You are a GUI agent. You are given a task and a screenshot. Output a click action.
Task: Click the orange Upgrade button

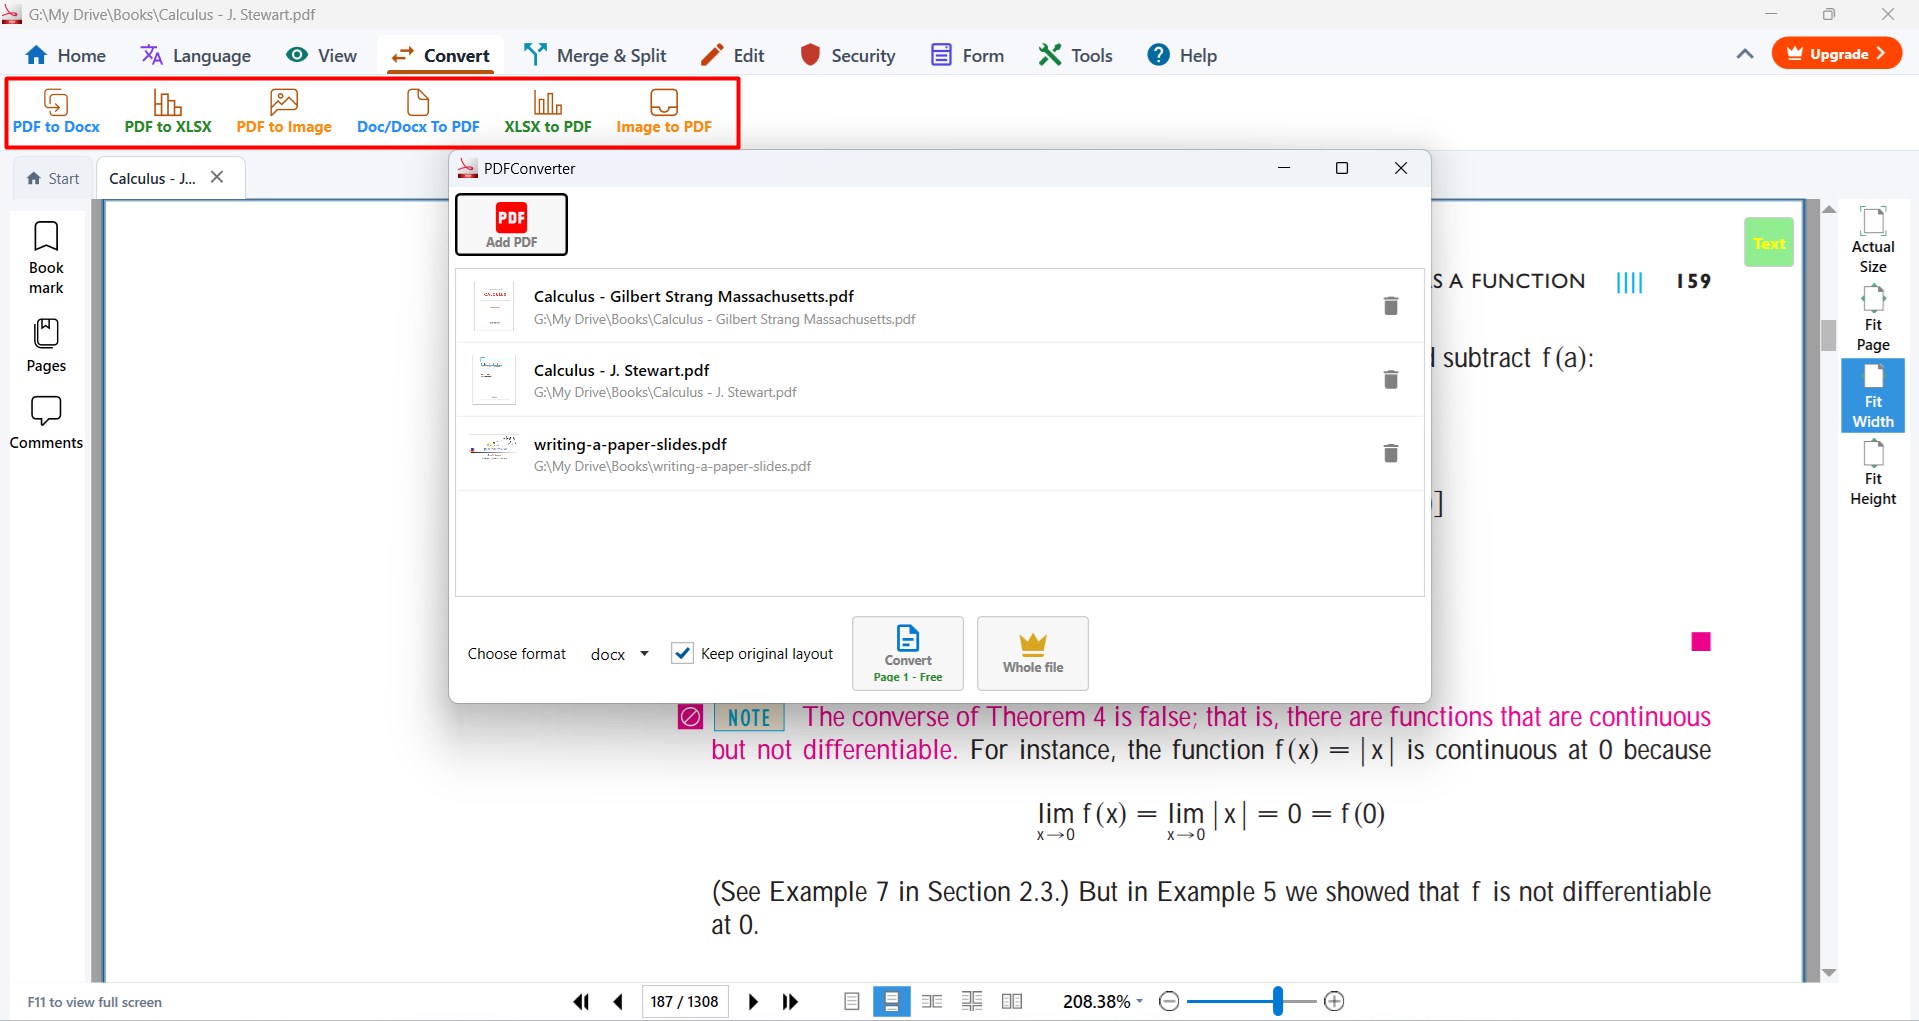(1837, 54)
